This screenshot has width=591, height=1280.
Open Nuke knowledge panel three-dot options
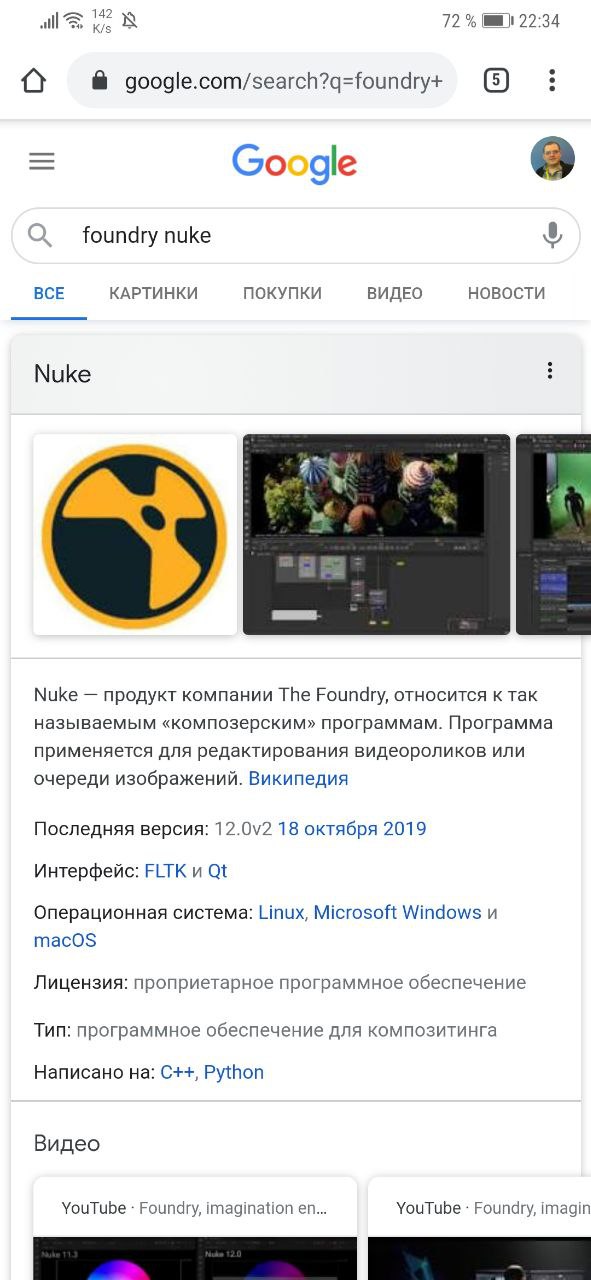click(x=550, y=371)
